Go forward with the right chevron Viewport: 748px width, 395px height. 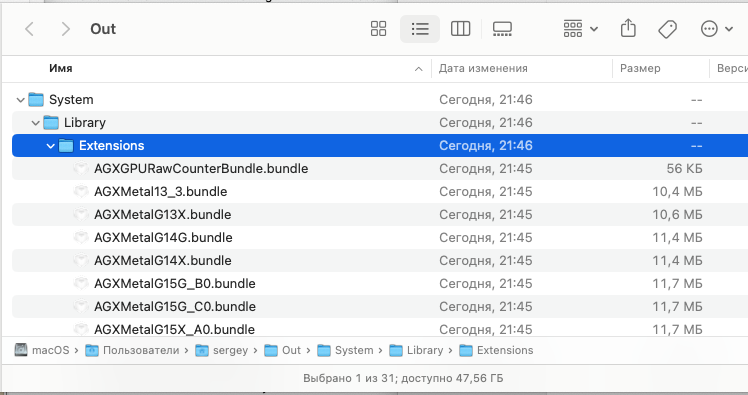point(66,29)
